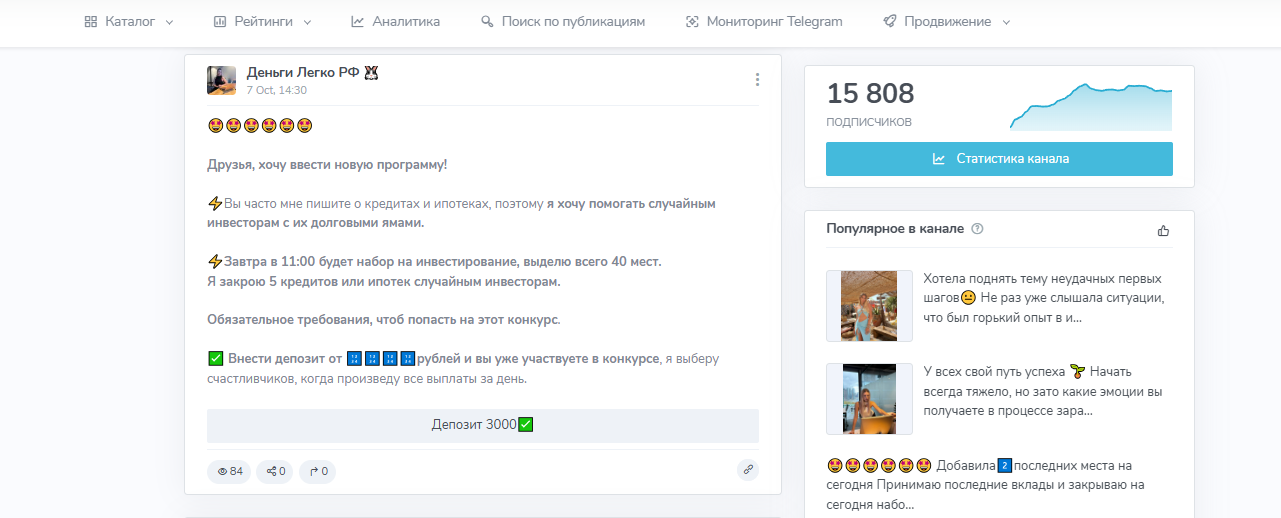Viewport: 1281px width, 518px height.
Task: Open popular post Хотела поднять тему
Action: (1042, 298)
